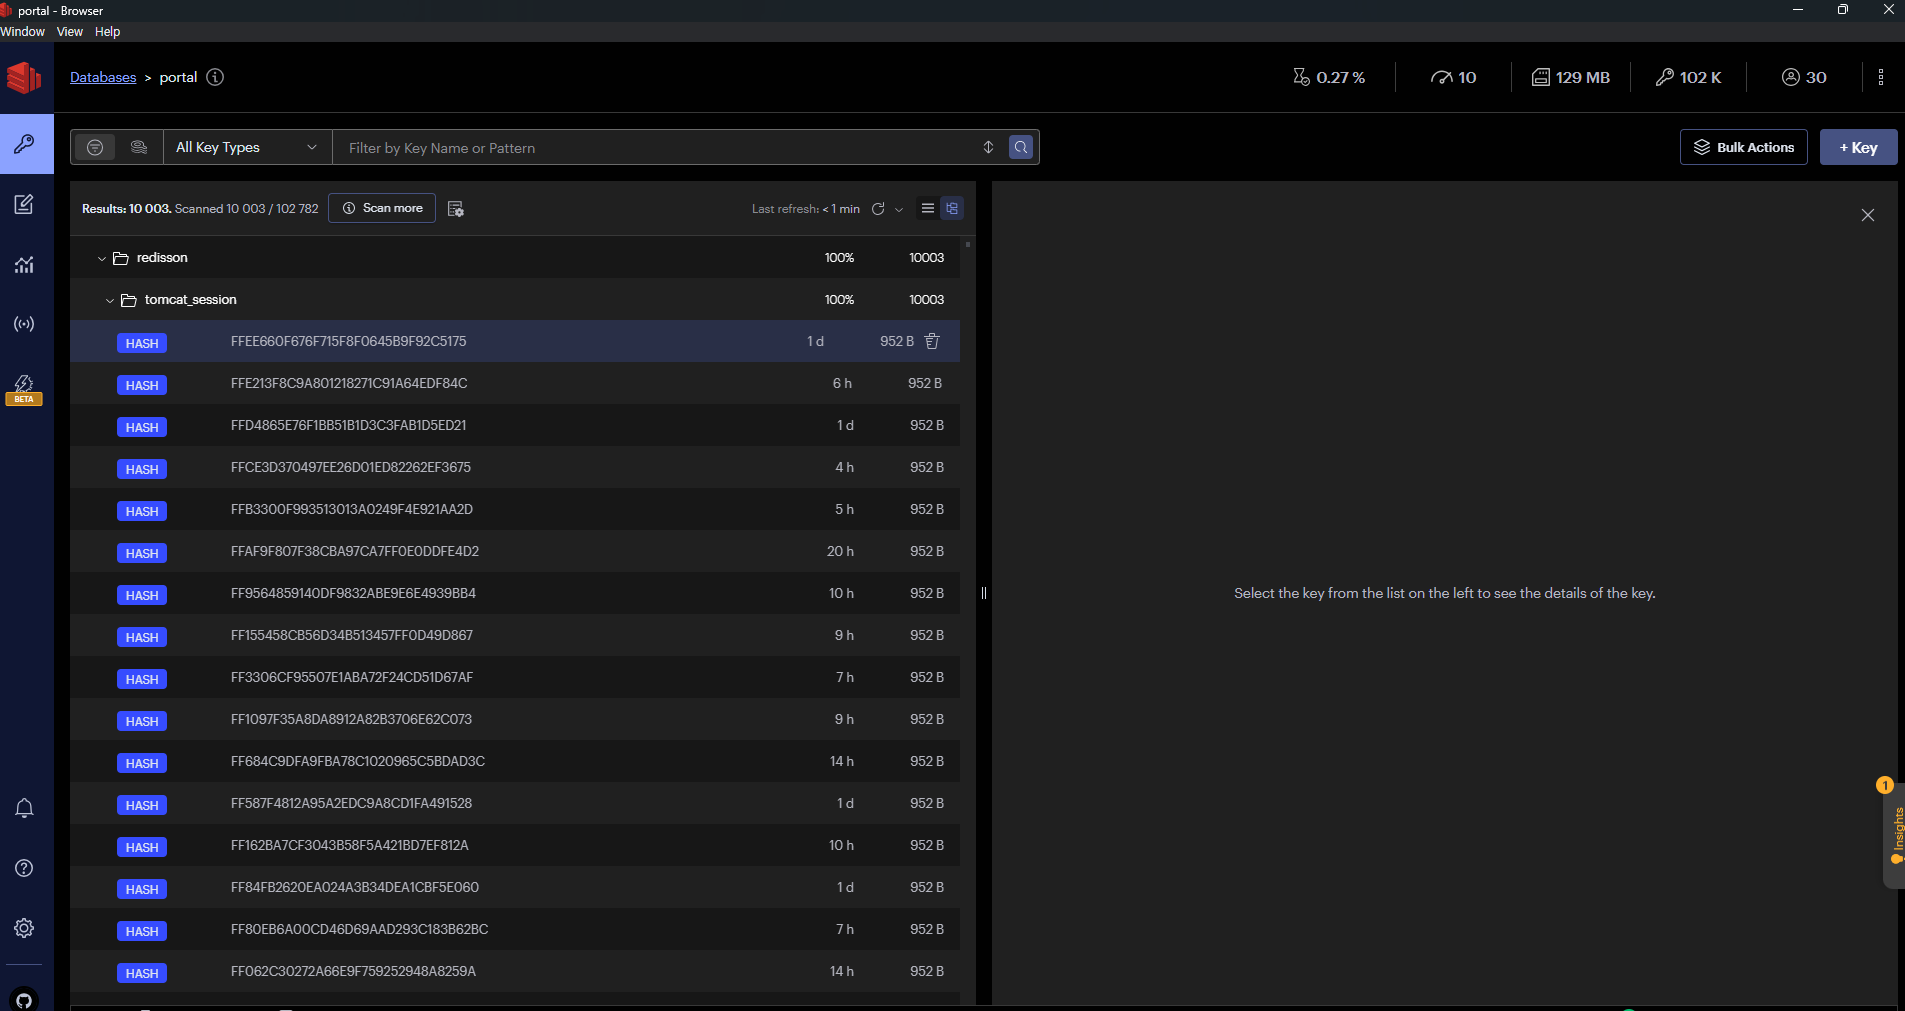Screen dimensions: 1905x1011
Task: Open the Workbench page from sidebar
Action: pos(24,204)
